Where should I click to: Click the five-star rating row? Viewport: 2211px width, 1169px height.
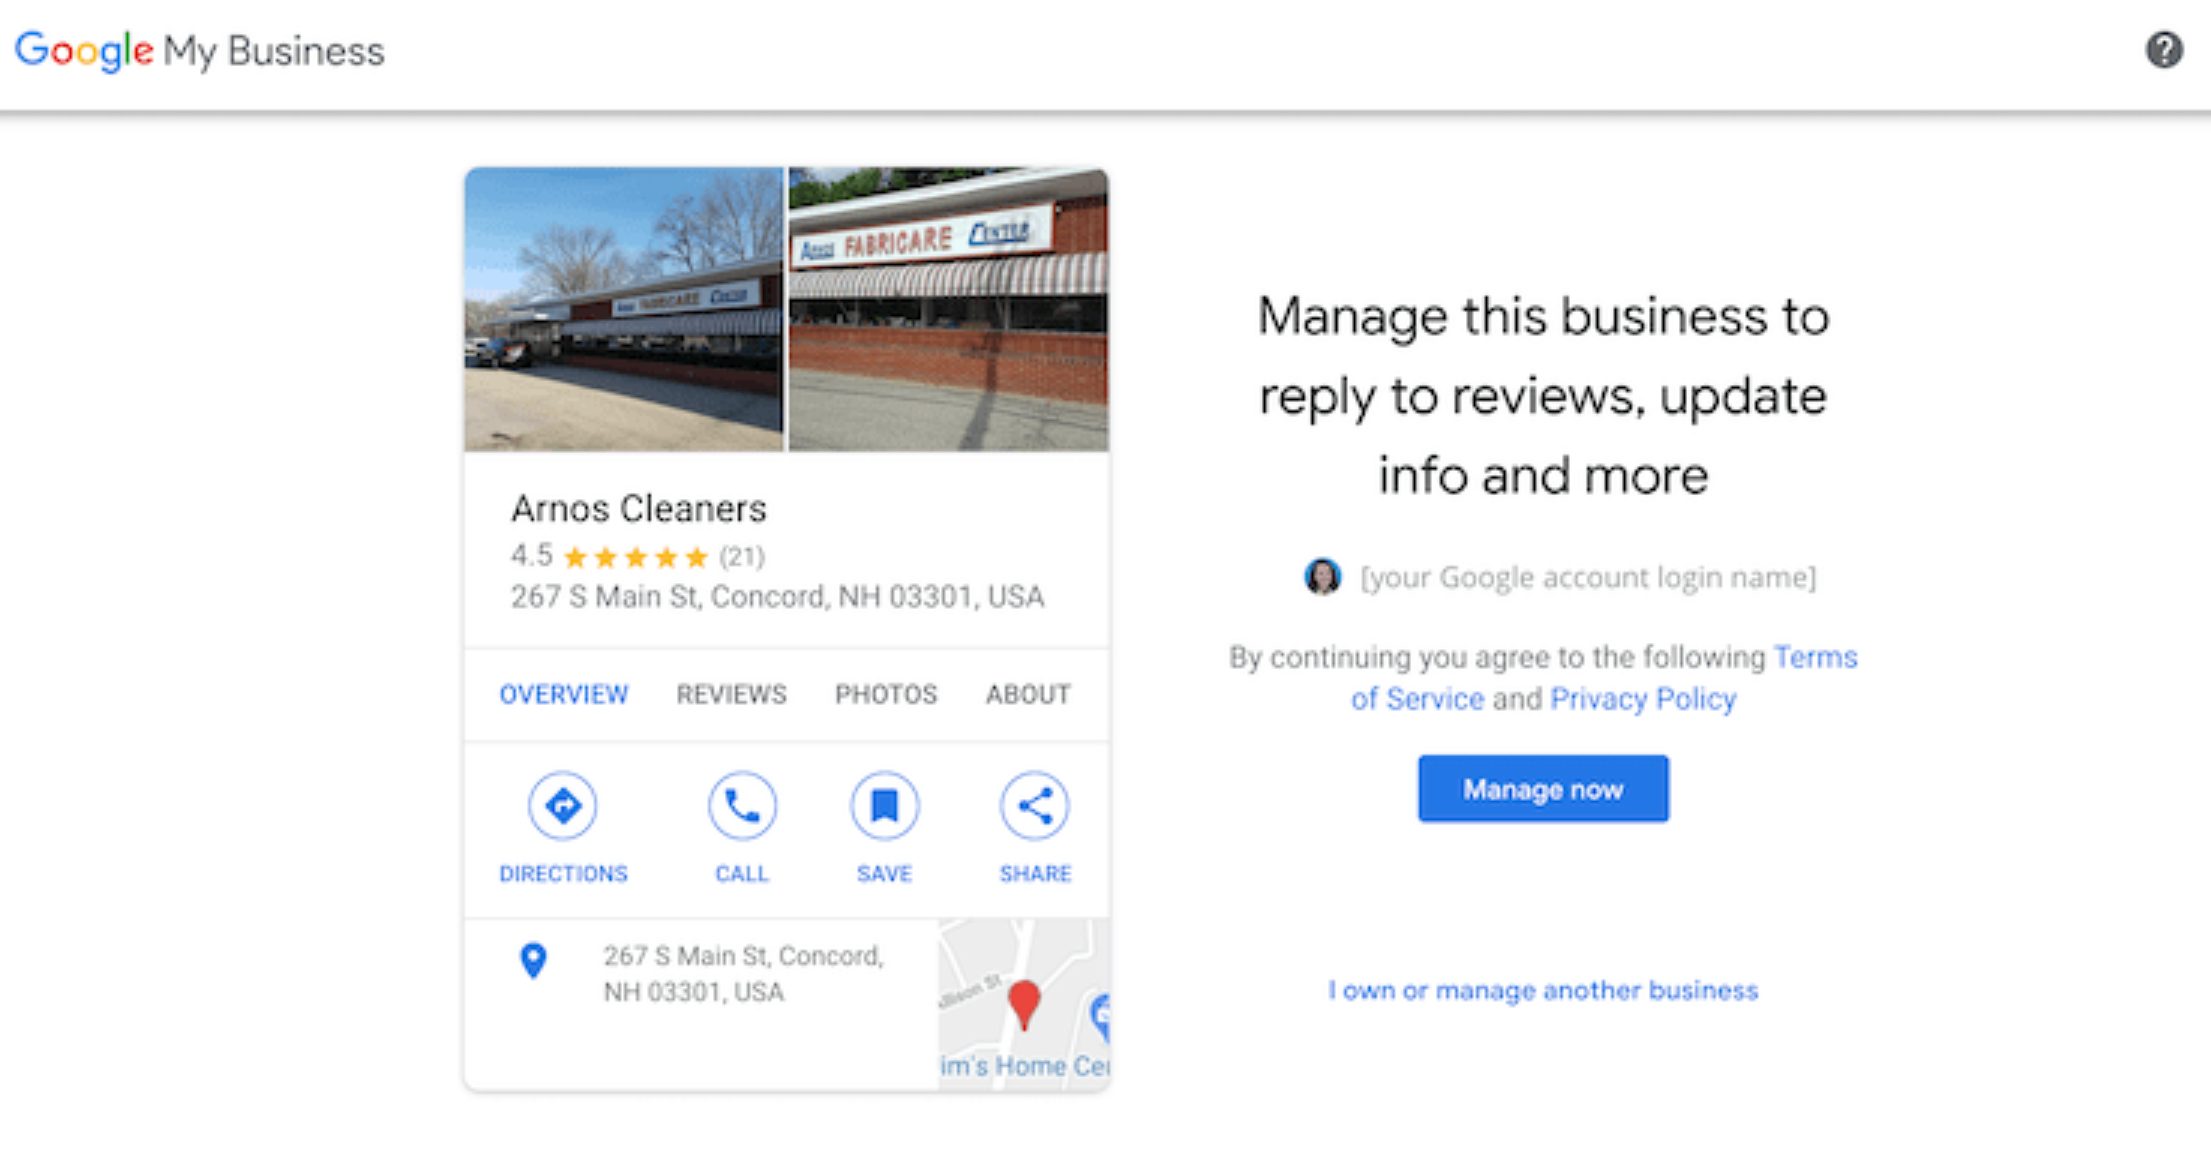(x=636, y=557)
